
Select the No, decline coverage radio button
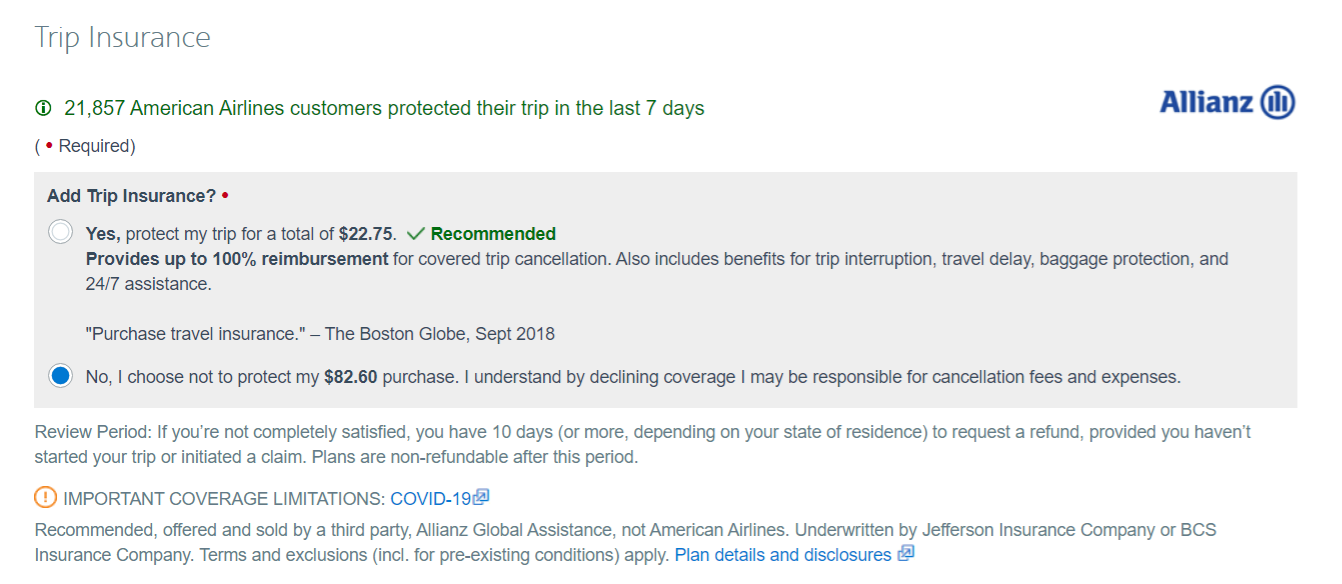click(x=61, y=377)
